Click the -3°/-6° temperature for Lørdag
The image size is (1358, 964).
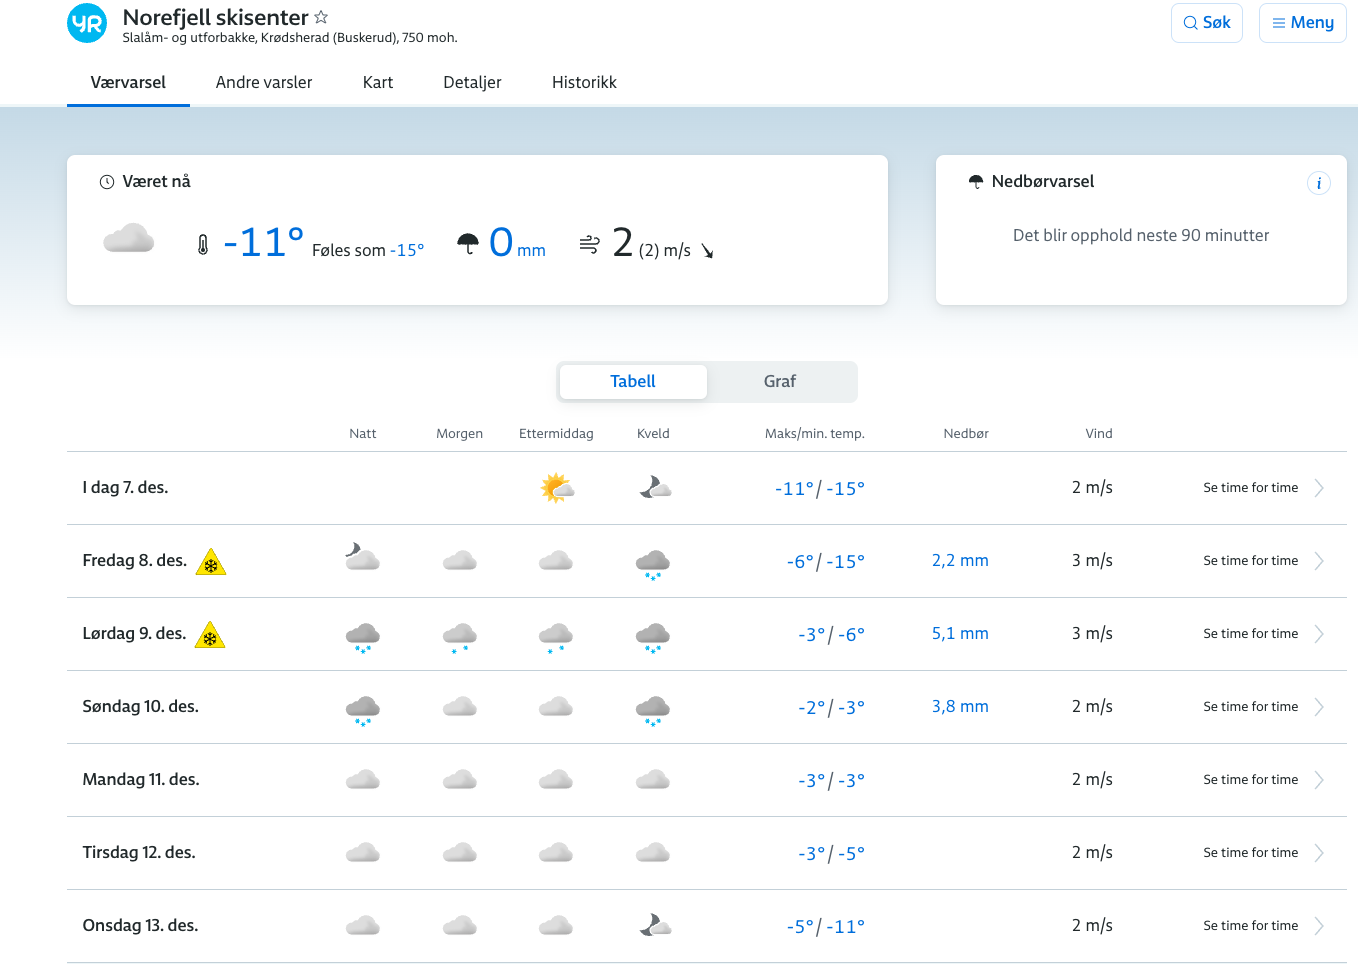pyautogui.click(x=831, y=635)
